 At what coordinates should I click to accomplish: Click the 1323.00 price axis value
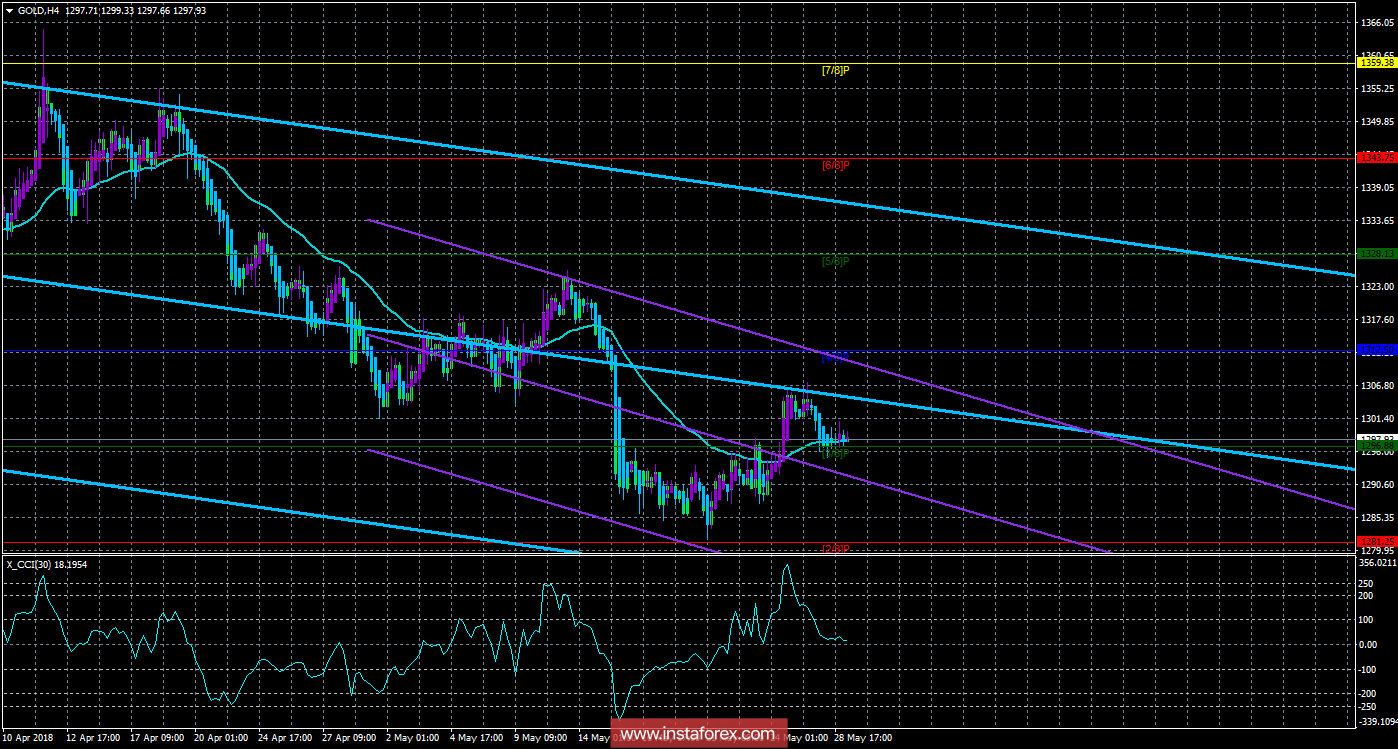pyautogui.click(x=1376, y=287)
